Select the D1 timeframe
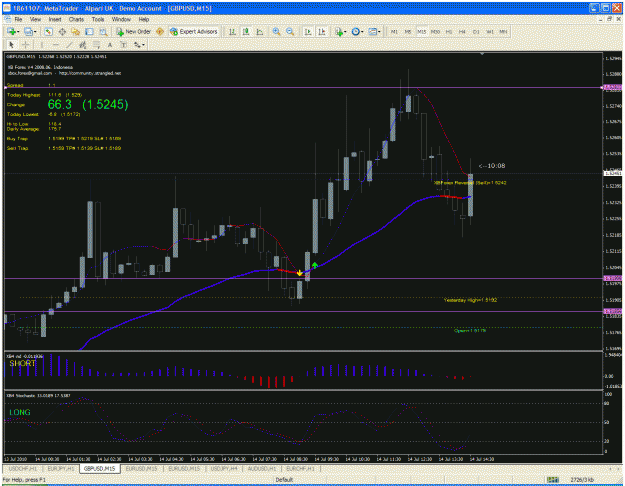 [476, 31]
